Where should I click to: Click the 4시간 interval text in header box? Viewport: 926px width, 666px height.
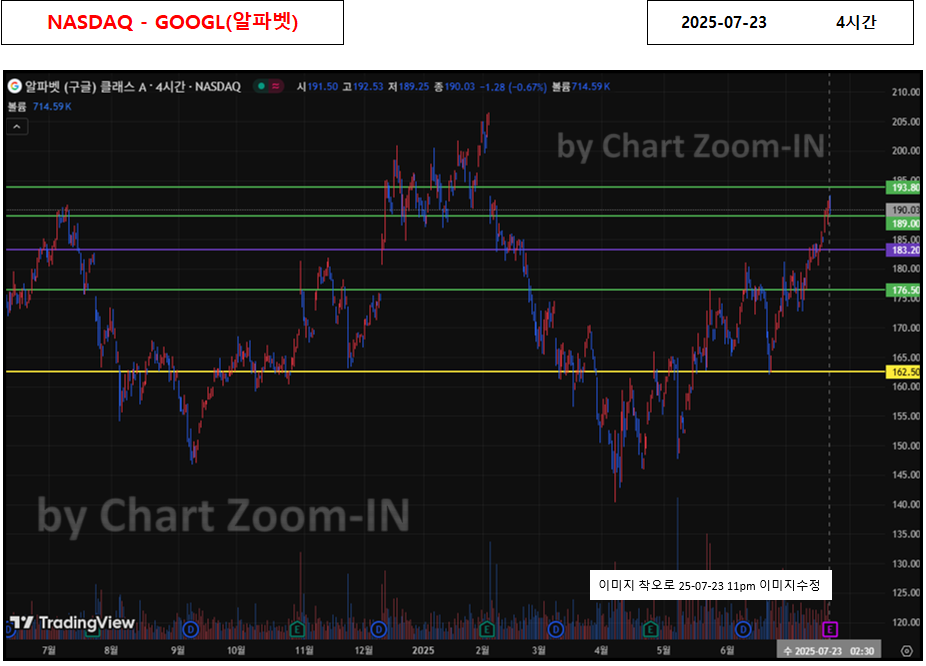[x=856, y=22]
